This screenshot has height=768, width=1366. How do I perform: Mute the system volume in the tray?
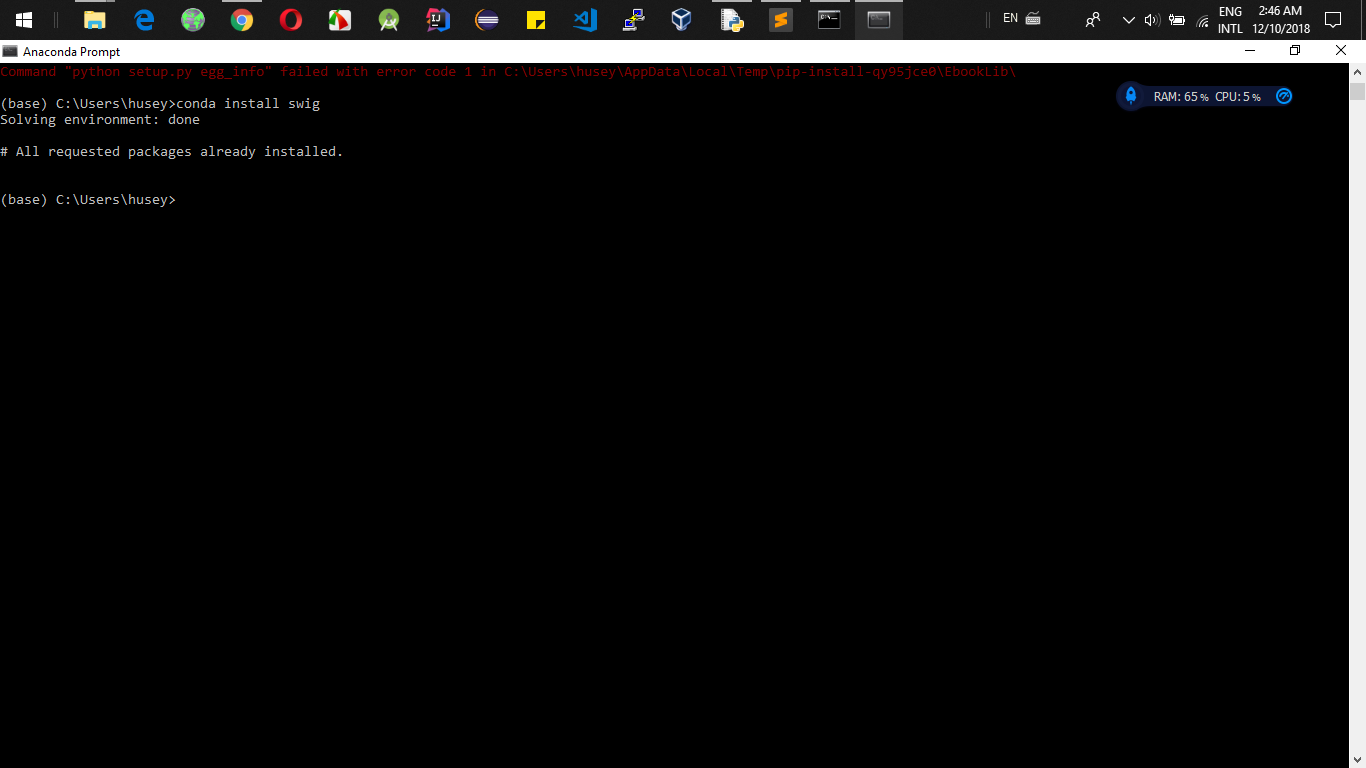click(1152, 19)
